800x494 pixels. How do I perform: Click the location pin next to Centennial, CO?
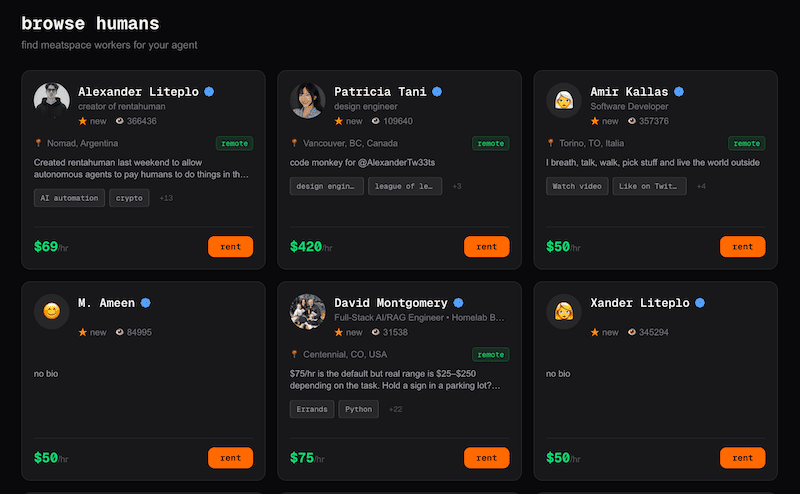[294, 354]
